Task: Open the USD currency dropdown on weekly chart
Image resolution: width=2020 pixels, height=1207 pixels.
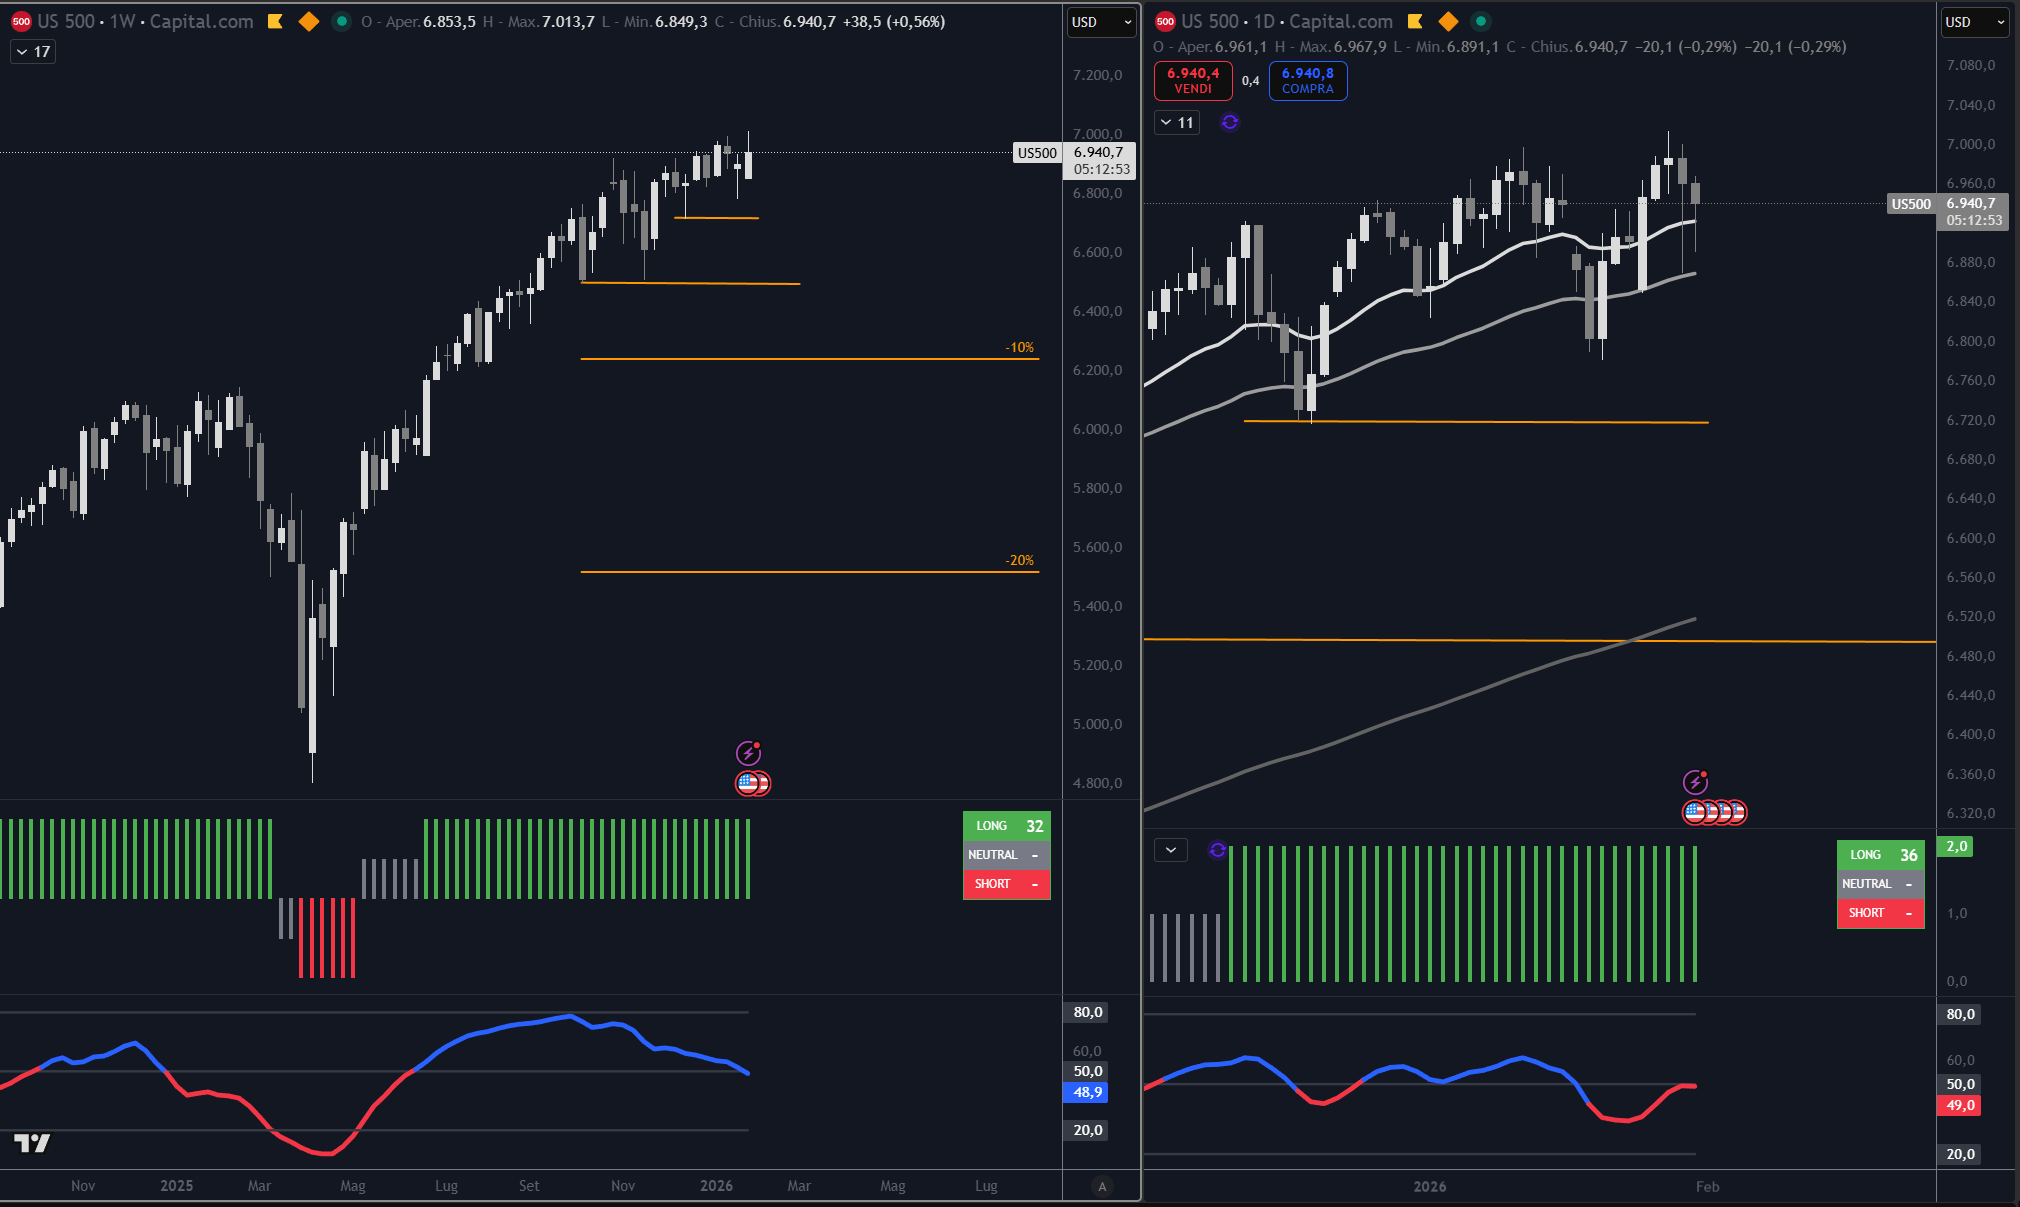Action: coord(1100,22)
